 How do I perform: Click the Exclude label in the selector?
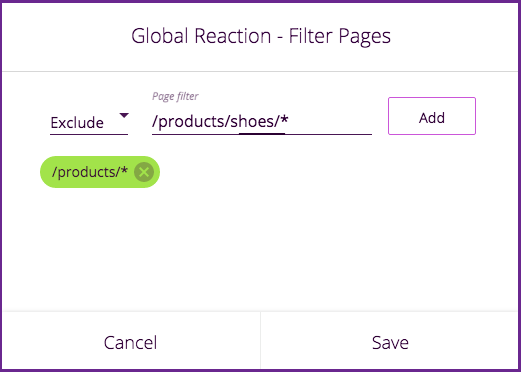[77, 123]
